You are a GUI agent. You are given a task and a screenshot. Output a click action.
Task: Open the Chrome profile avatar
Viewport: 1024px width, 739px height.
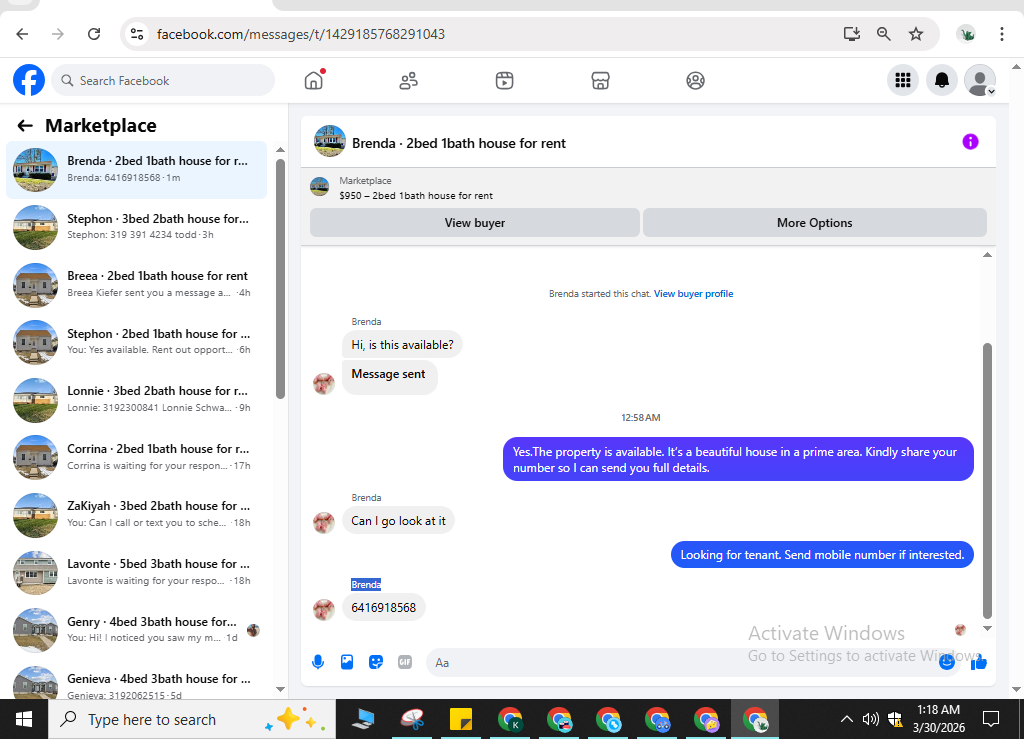point(966,34)
